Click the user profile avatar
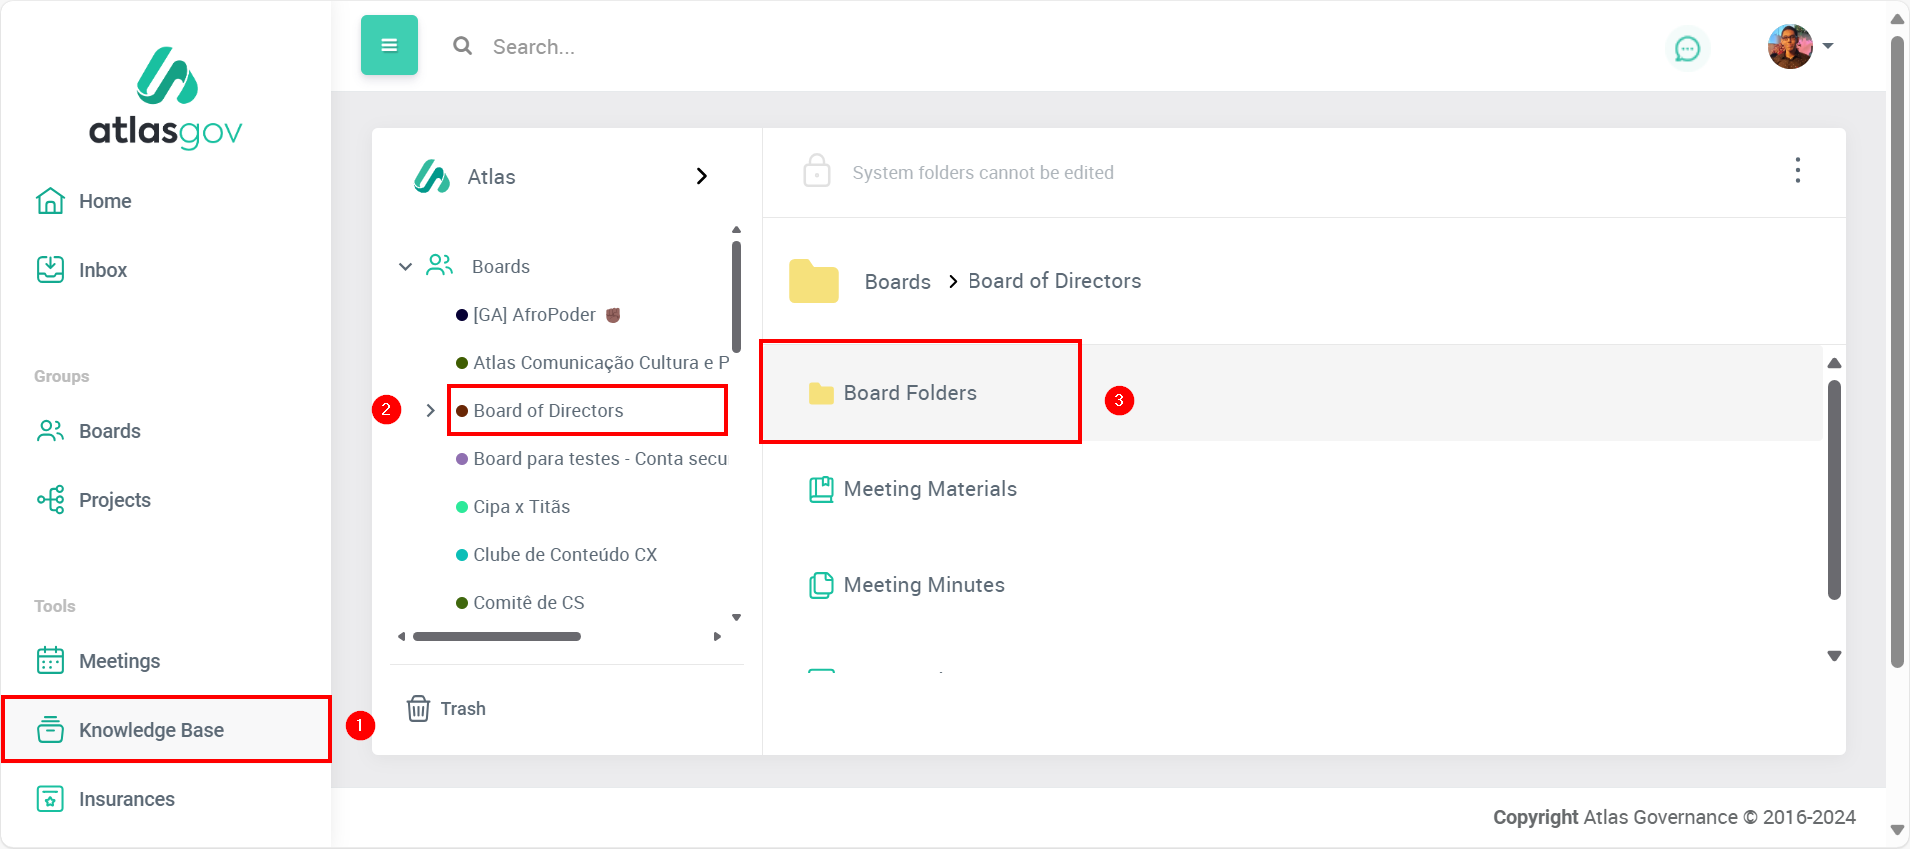This screenshot has height=849, width=1910. [1790, 46]
